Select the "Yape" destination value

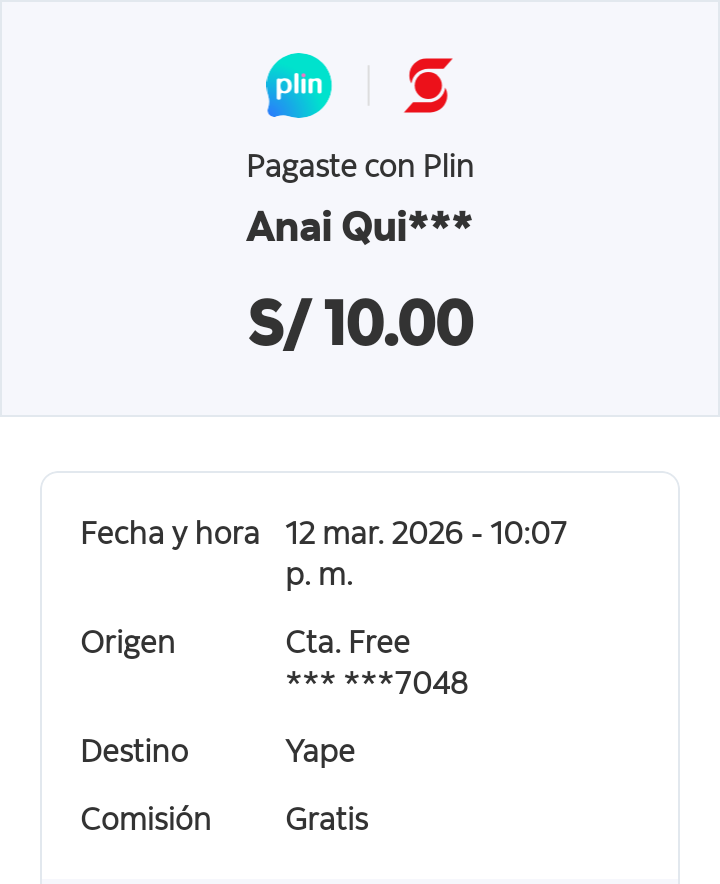[320, 751]
